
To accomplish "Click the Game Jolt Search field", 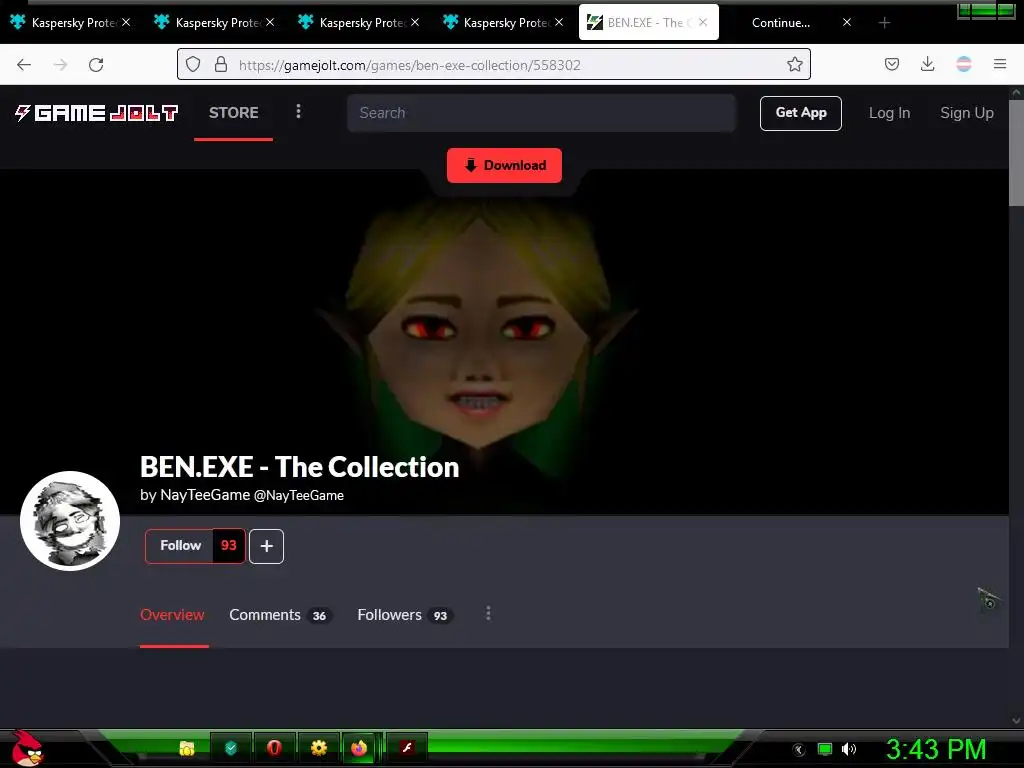I will 541,113.
